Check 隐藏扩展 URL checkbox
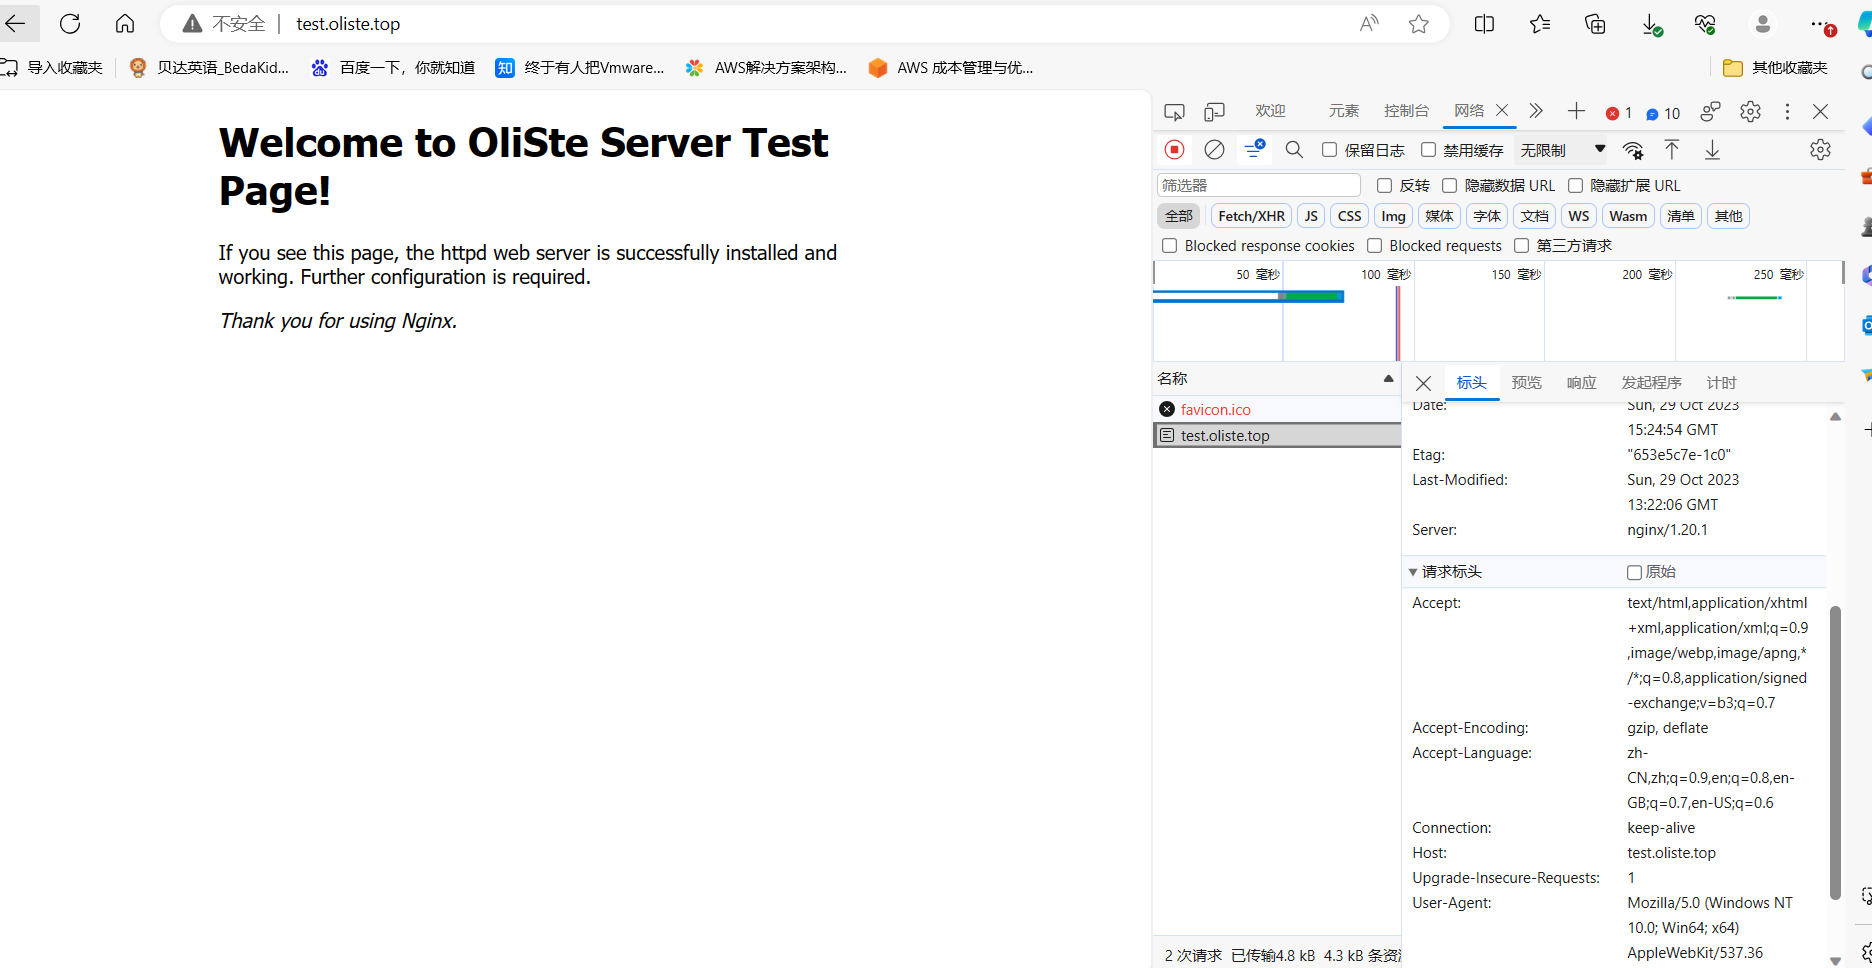 pos(1575,186)
